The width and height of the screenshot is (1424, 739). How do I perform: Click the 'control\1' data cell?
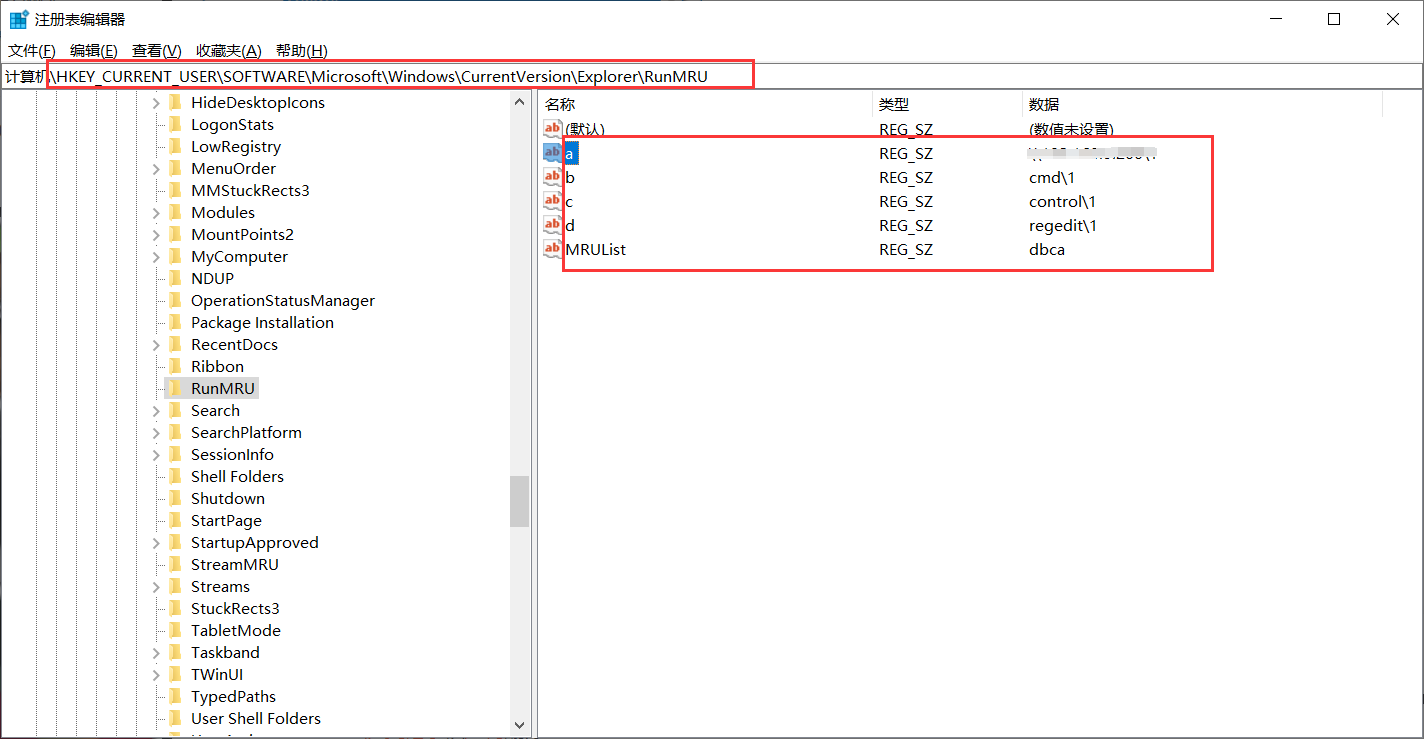[1062, 202]
